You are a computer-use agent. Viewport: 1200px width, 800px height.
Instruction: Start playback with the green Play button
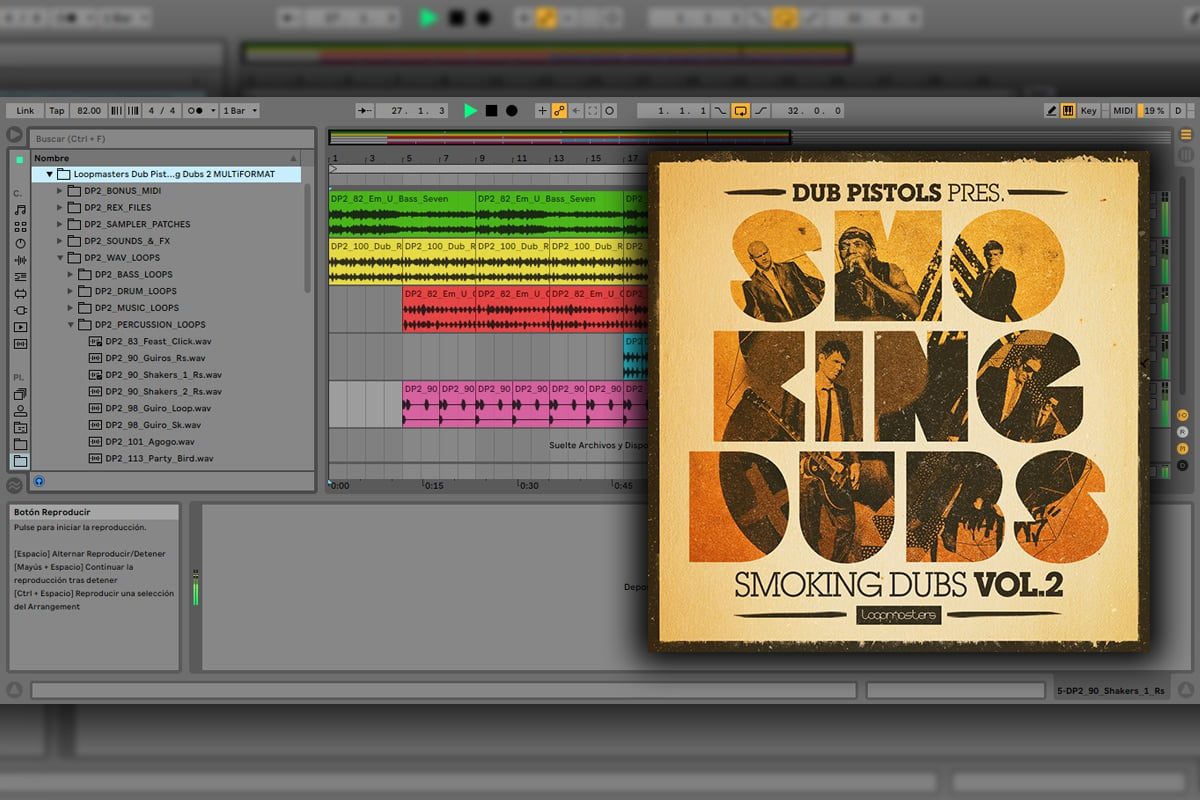click(471, 111)
